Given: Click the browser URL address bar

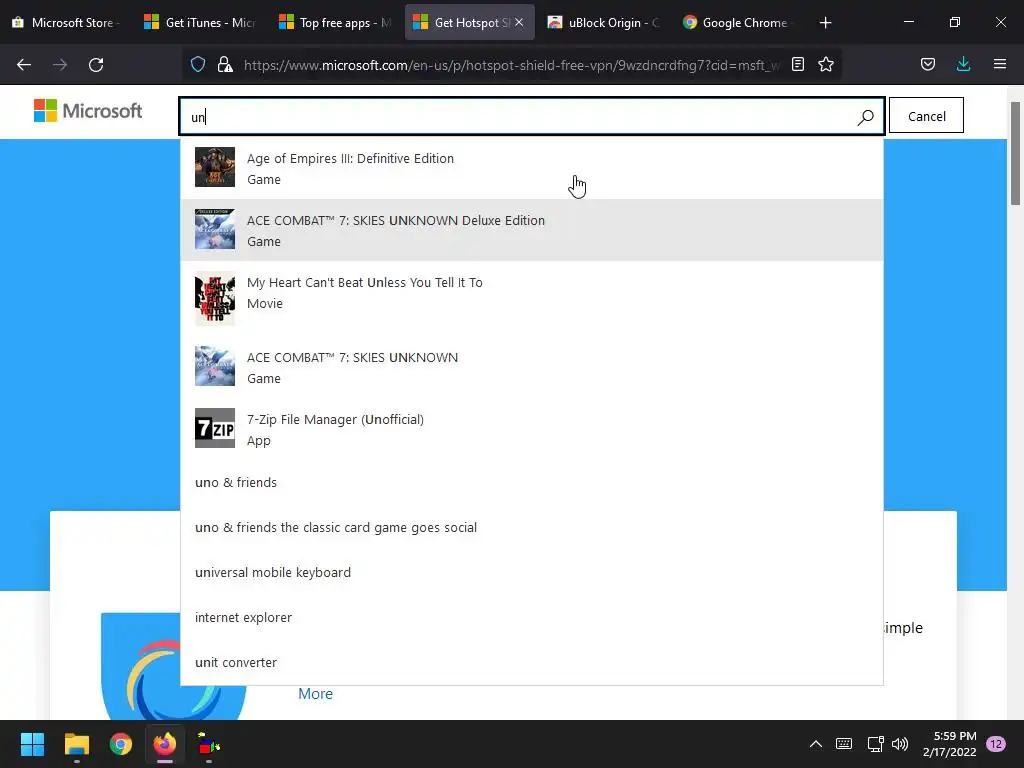Looking at the screenshot, I should [x=511, y=65].
